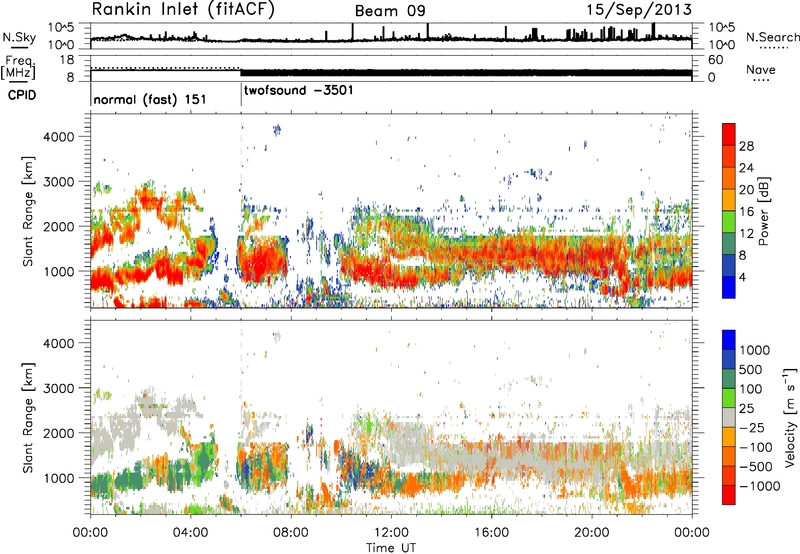Click the '12:00' time tick label
The height and width of the screenshot is (554, 800).
coord(391,533)
